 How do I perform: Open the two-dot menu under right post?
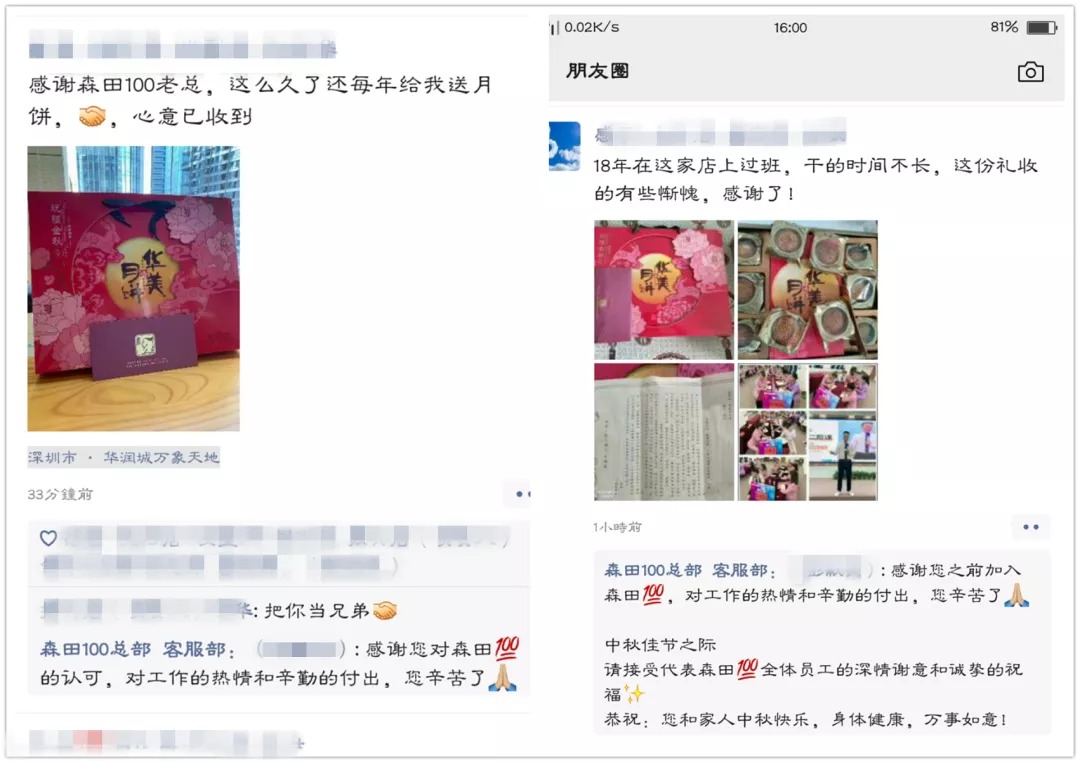point(1030,527)
